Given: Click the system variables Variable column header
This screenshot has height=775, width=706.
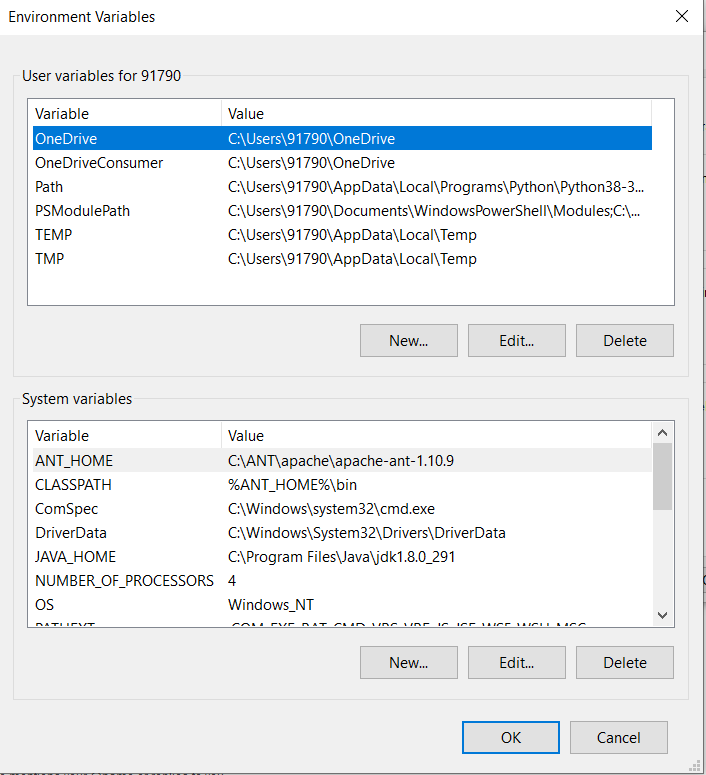Looking at the screenshot, I should pos(127,436).
